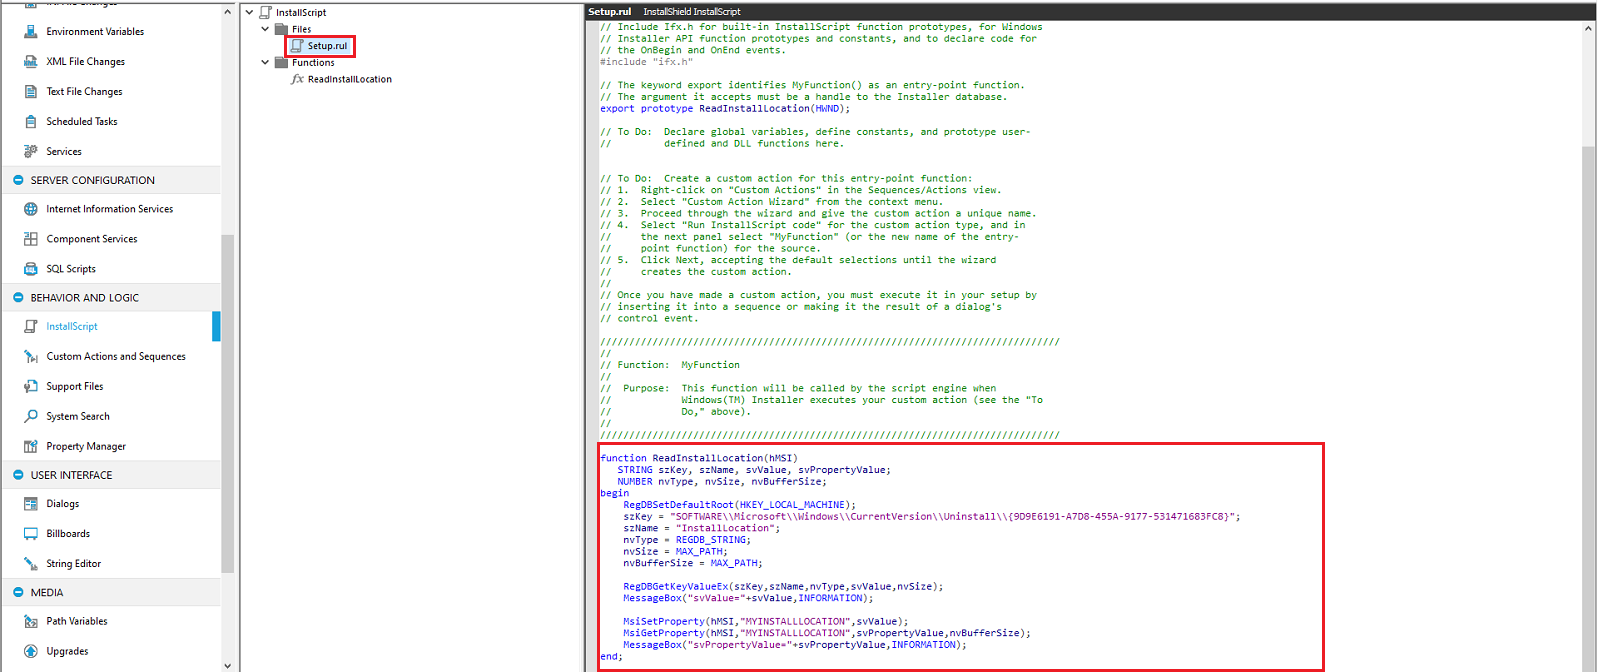Click the Environment Variables icon
The image size is (1598, 672).
pyautogui.click(x=30, y=32)
